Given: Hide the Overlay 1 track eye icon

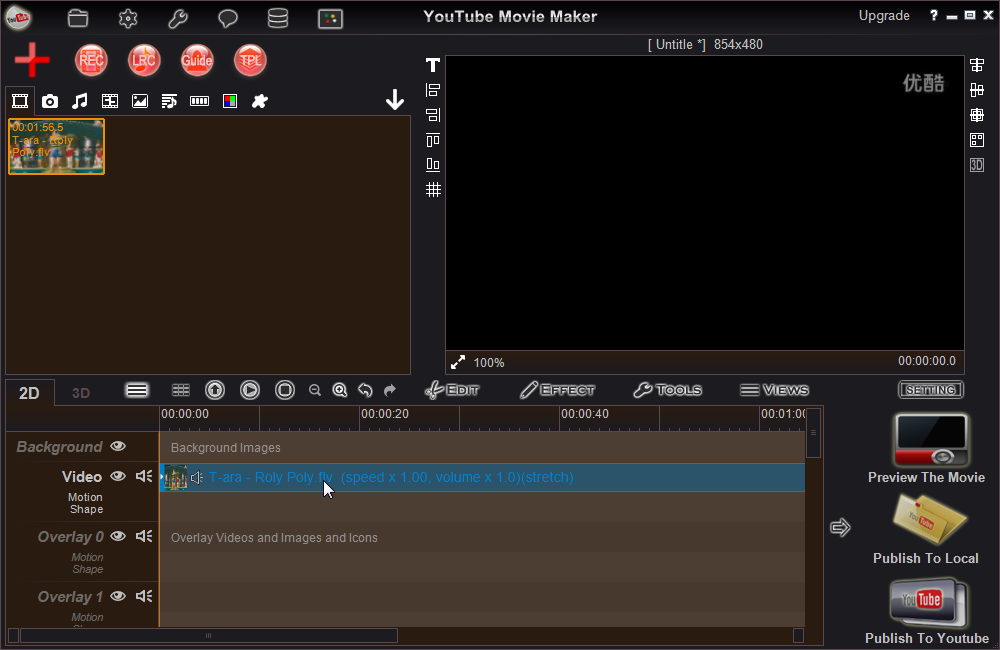Looking at the screenshot, I should point(118,596).
